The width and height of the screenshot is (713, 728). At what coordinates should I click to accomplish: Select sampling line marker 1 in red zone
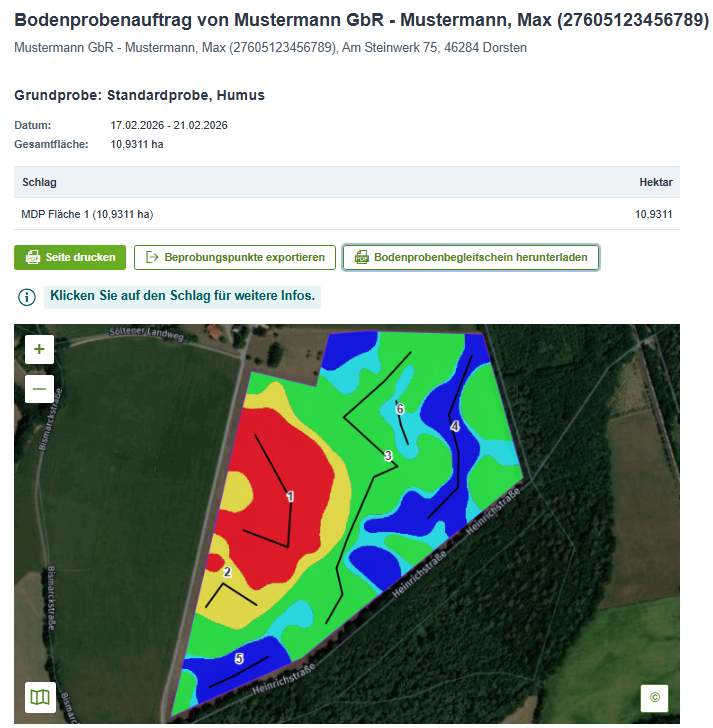(290, 497)
